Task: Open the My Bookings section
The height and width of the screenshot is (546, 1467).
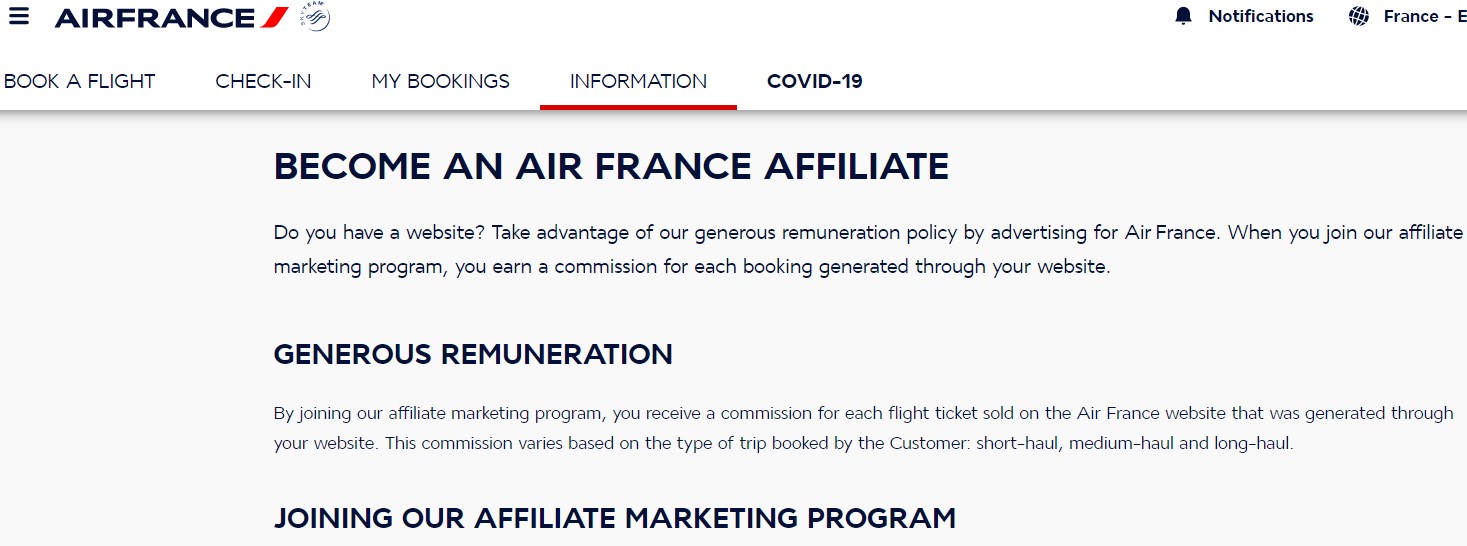Action: point(440,81)
